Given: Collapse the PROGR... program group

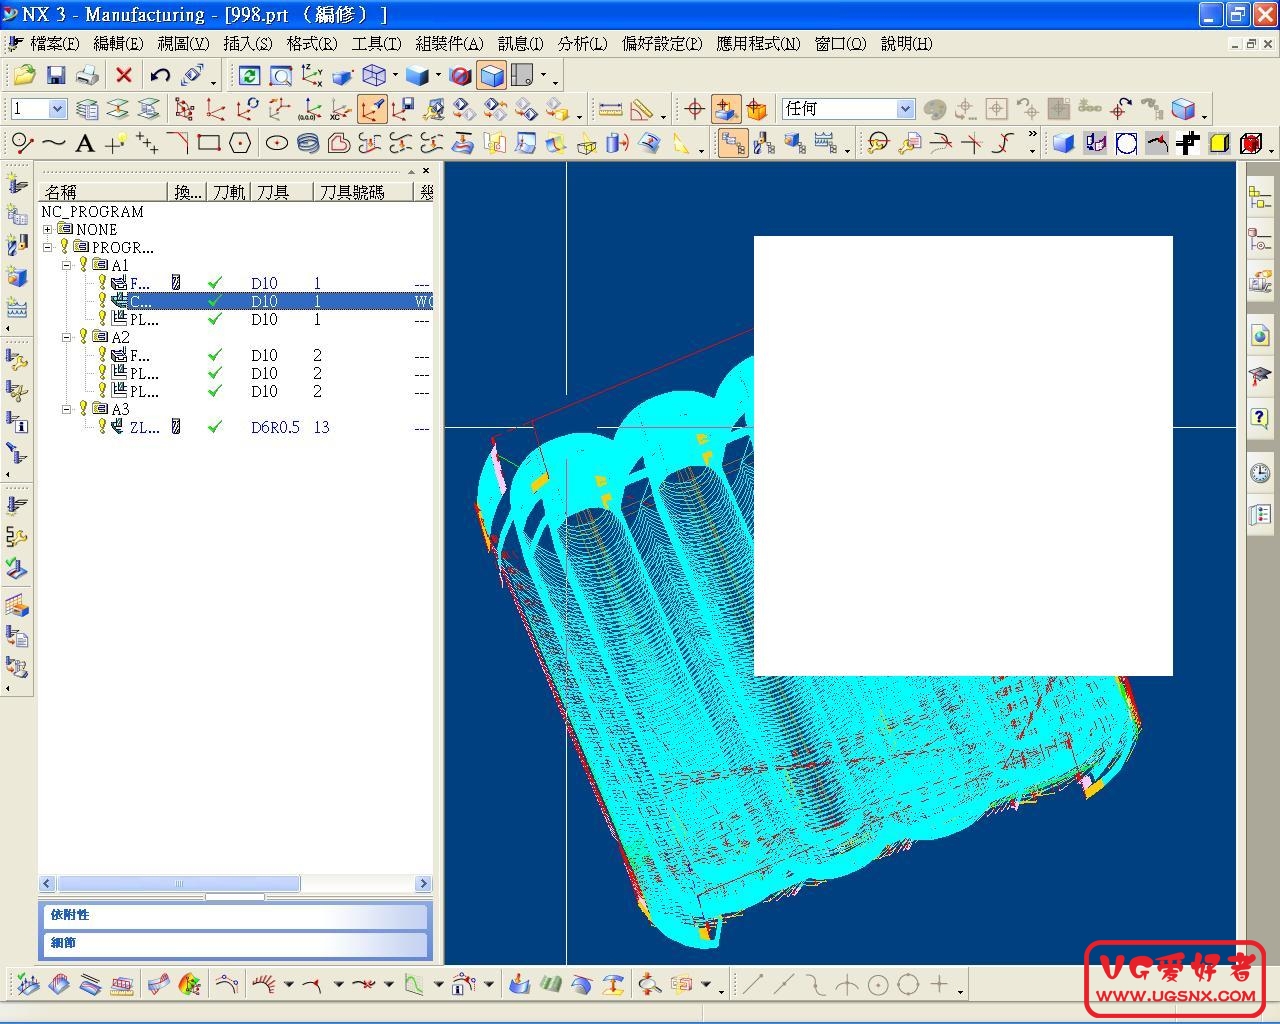Looking at the screenshot, I should [47, 247].
